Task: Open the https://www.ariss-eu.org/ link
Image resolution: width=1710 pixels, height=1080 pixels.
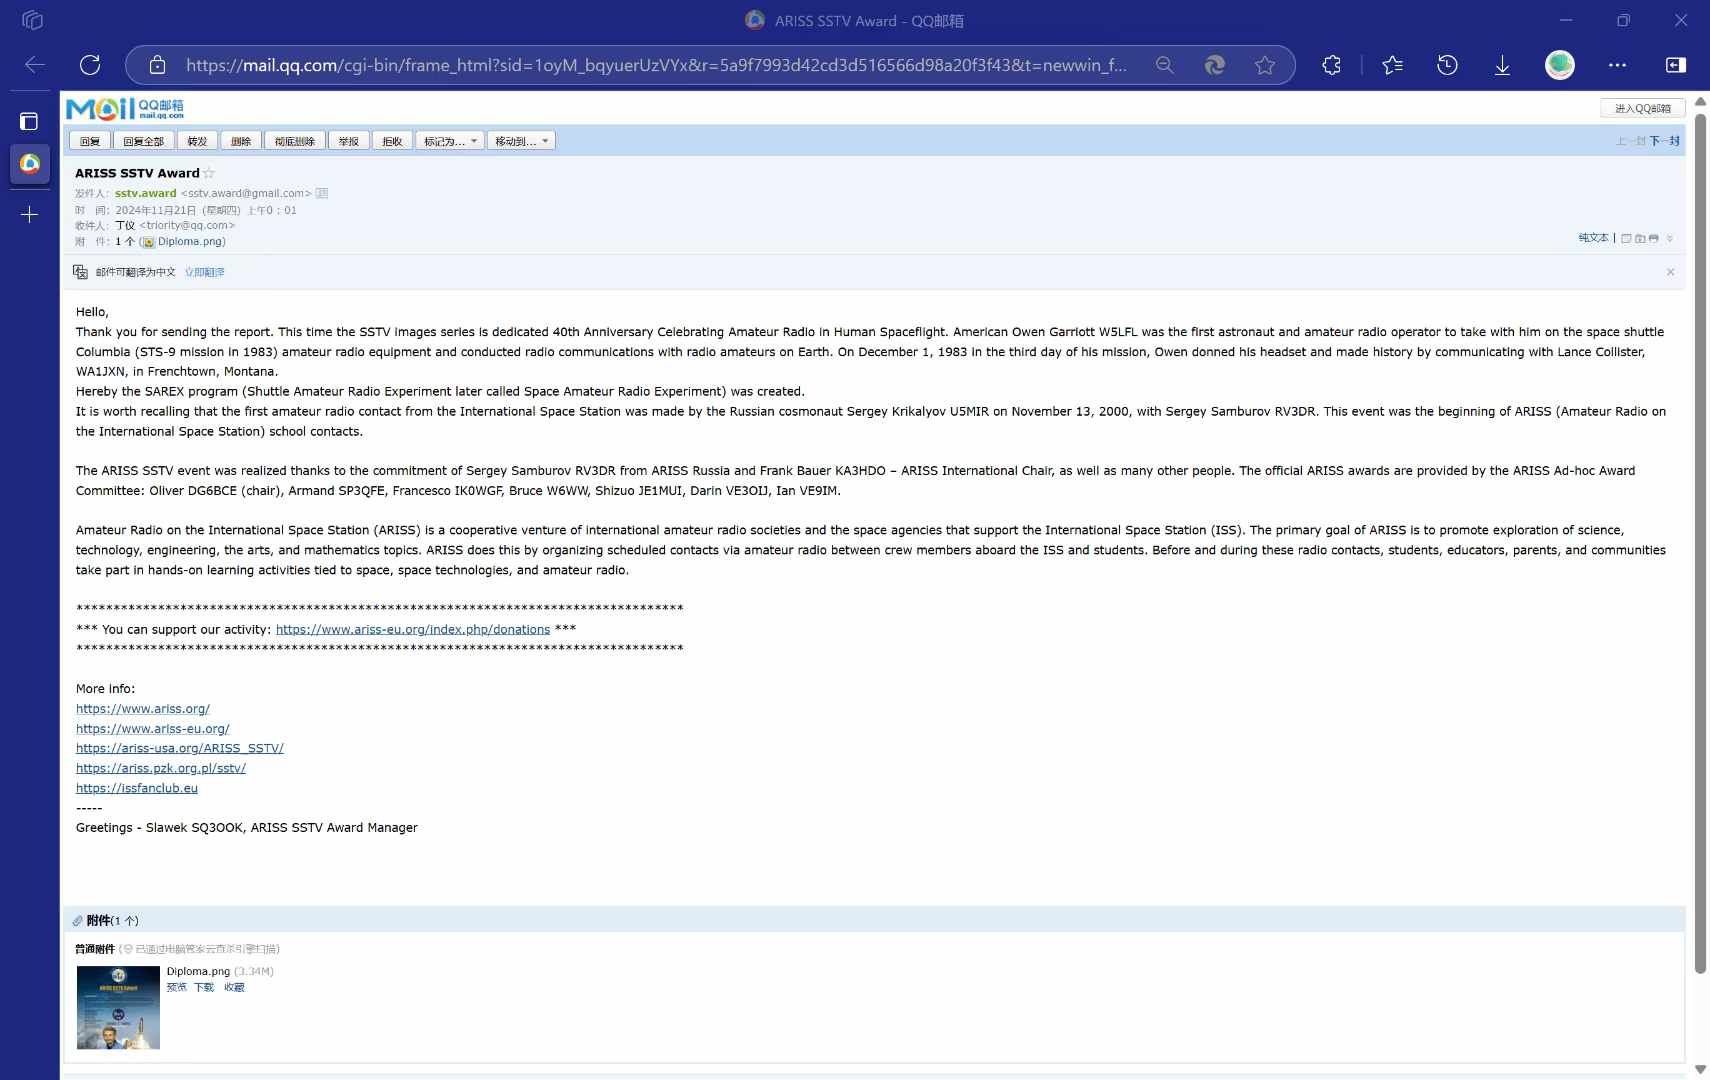Action: click(153, 728)
